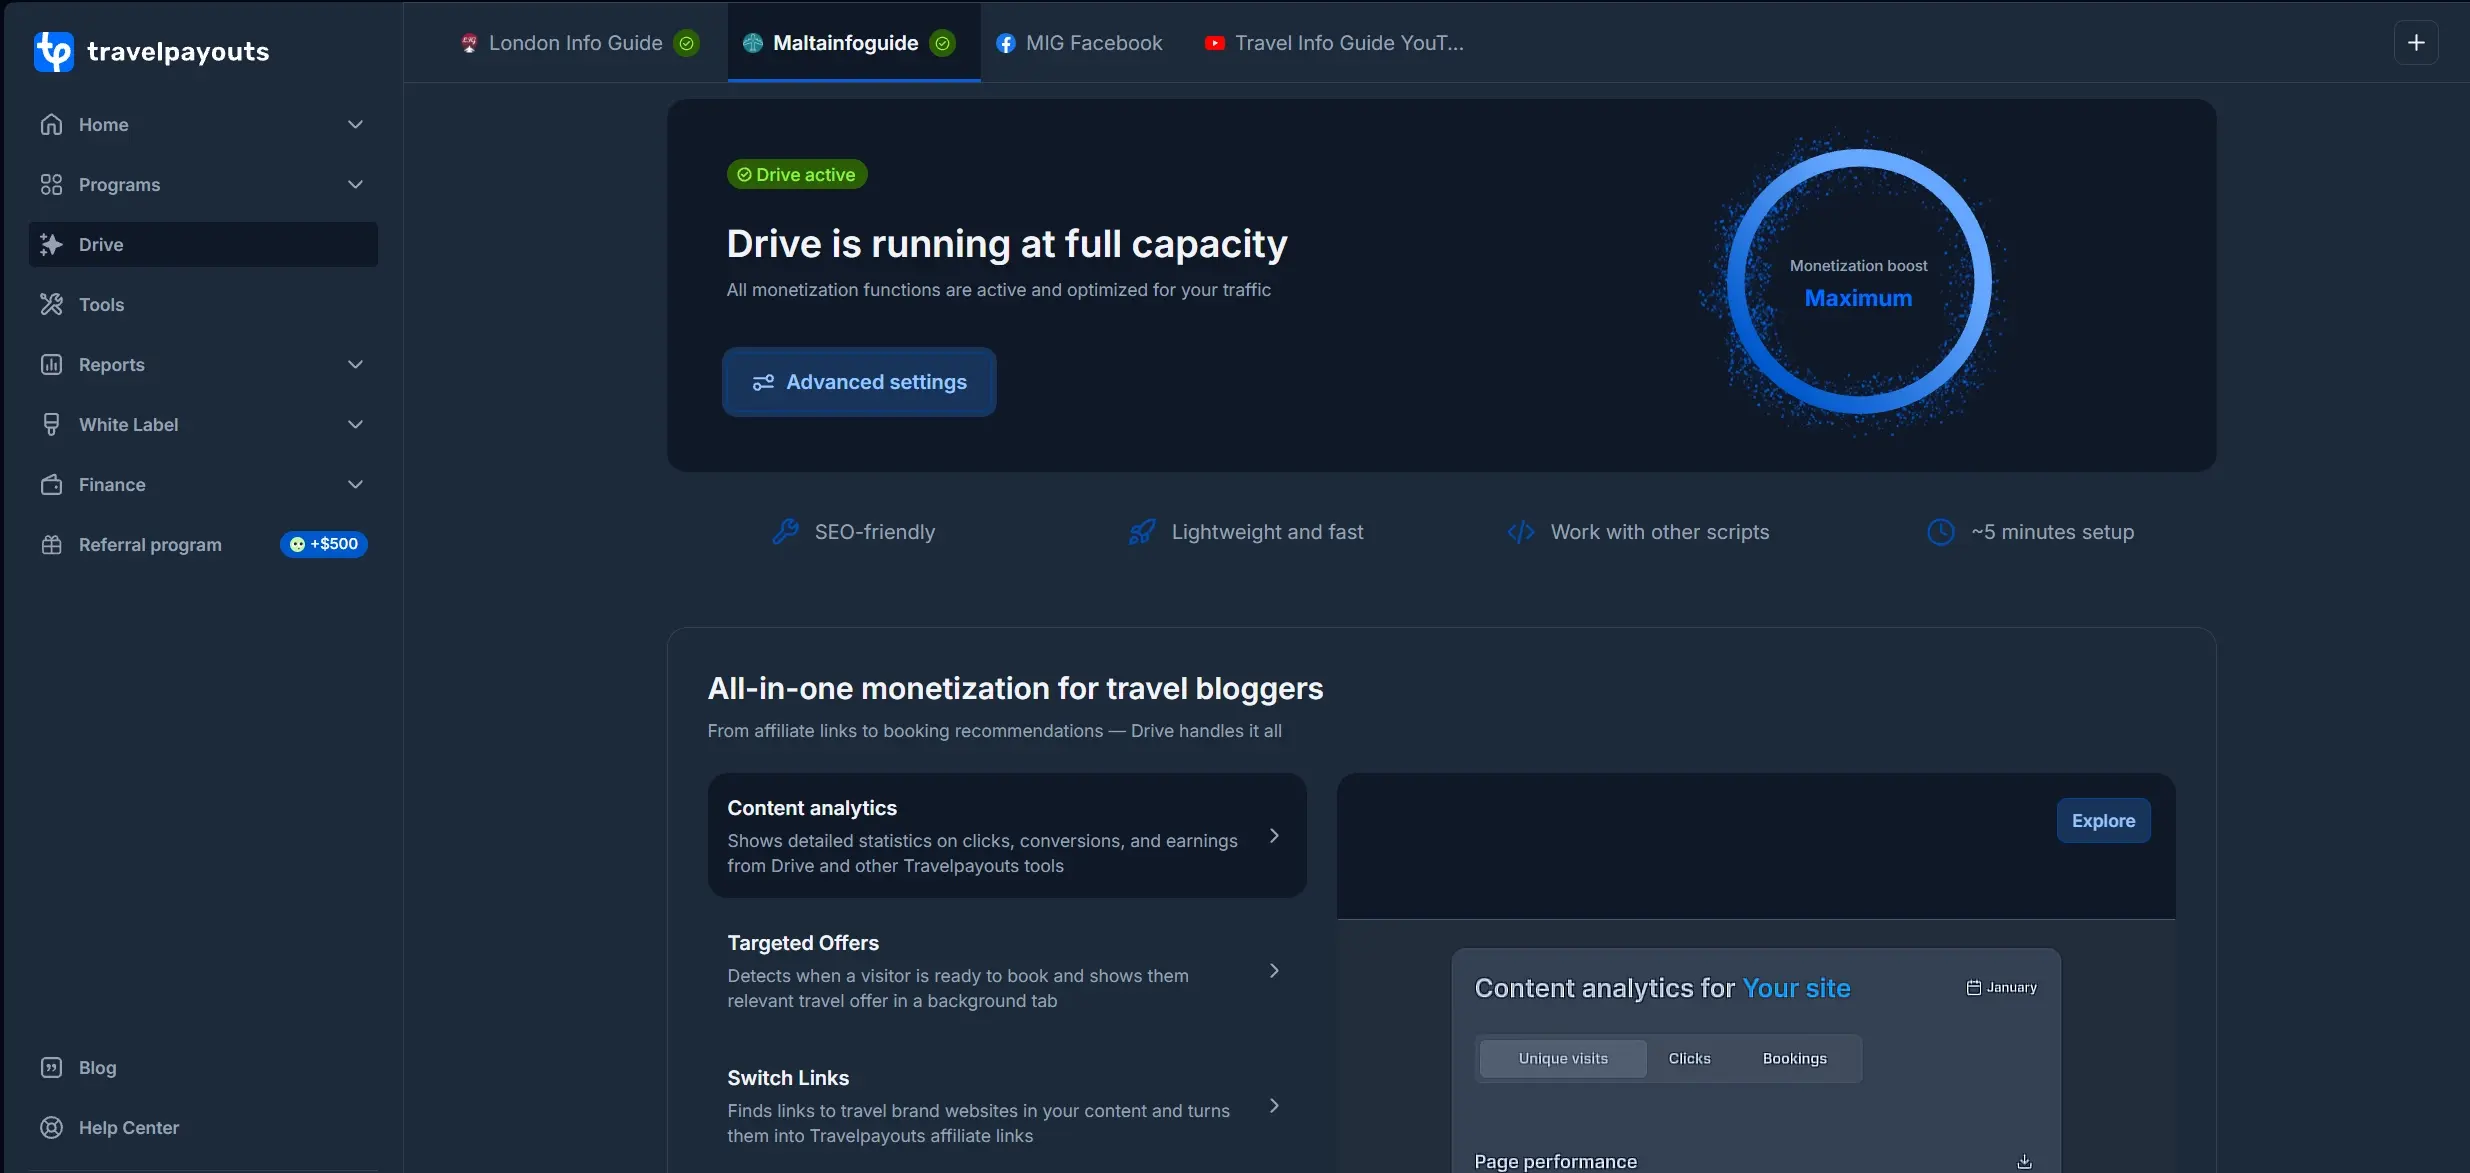Screen dimensions: 2470x1173
Task: Select the Clicks metric
Action: [x=1689, y=1058]
